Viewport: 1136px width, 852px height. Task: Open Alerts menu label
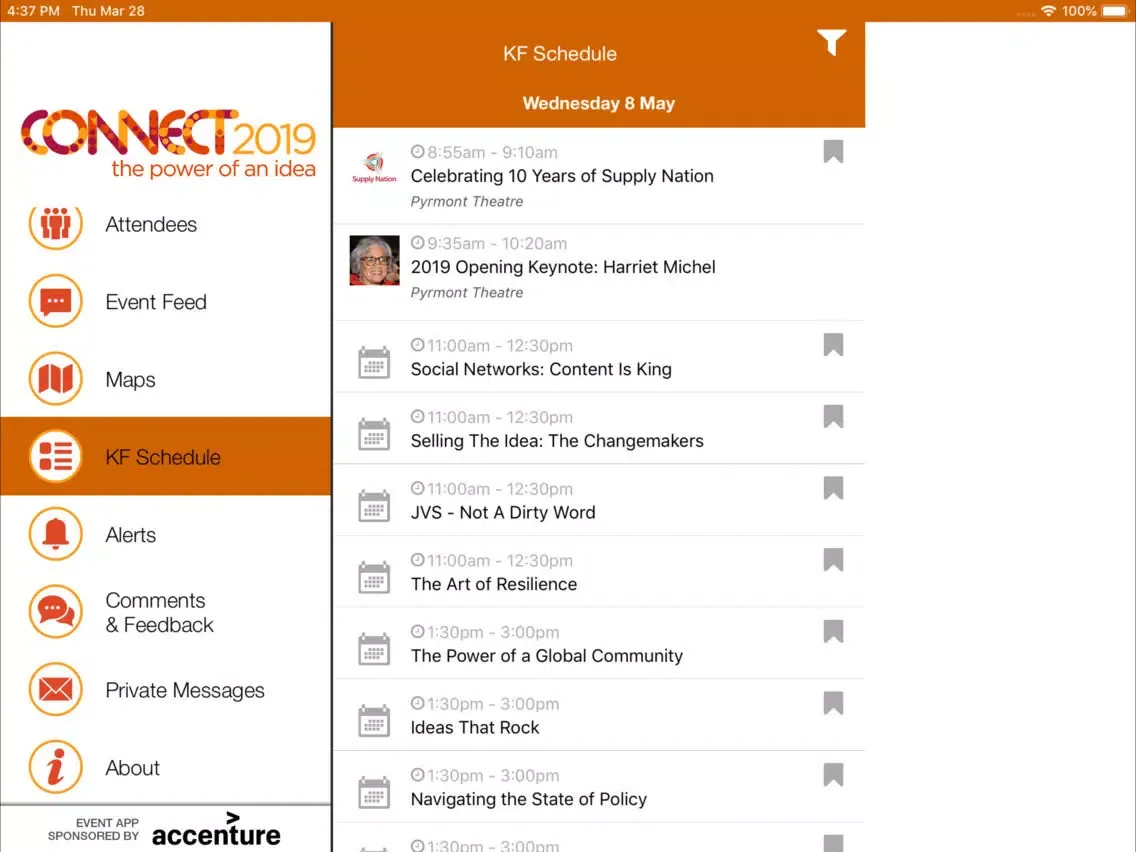point(130,535)
